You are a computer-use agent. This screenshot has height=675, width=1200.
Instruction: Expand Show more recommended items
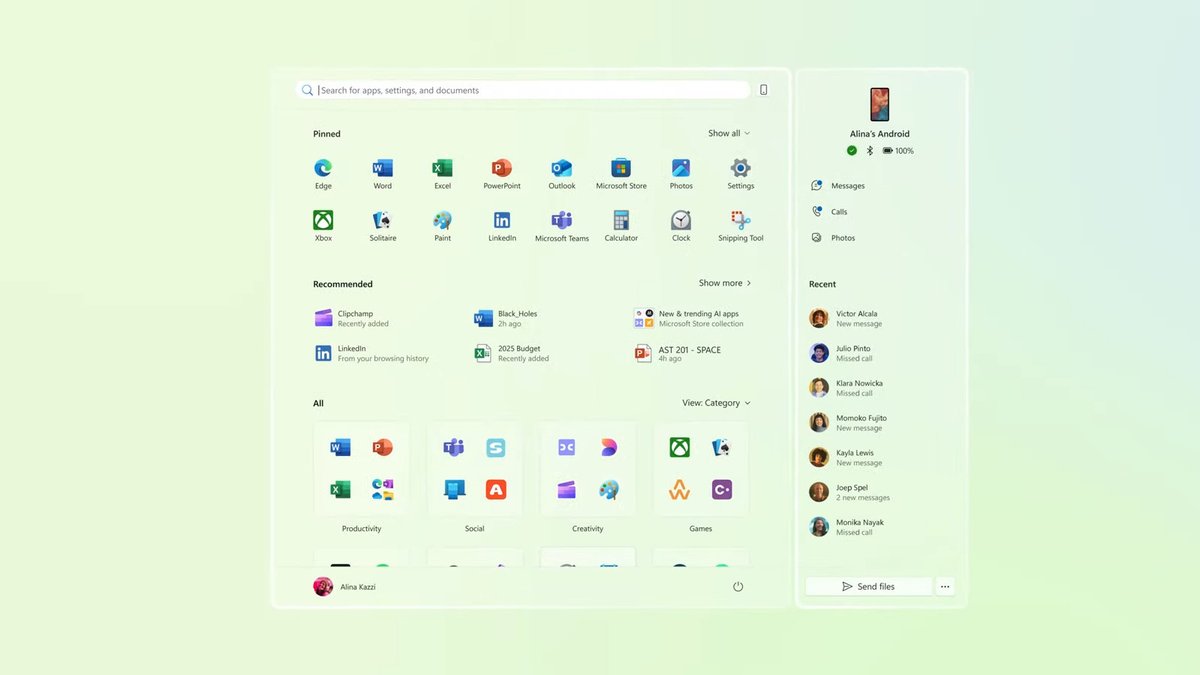coord(724,283)
